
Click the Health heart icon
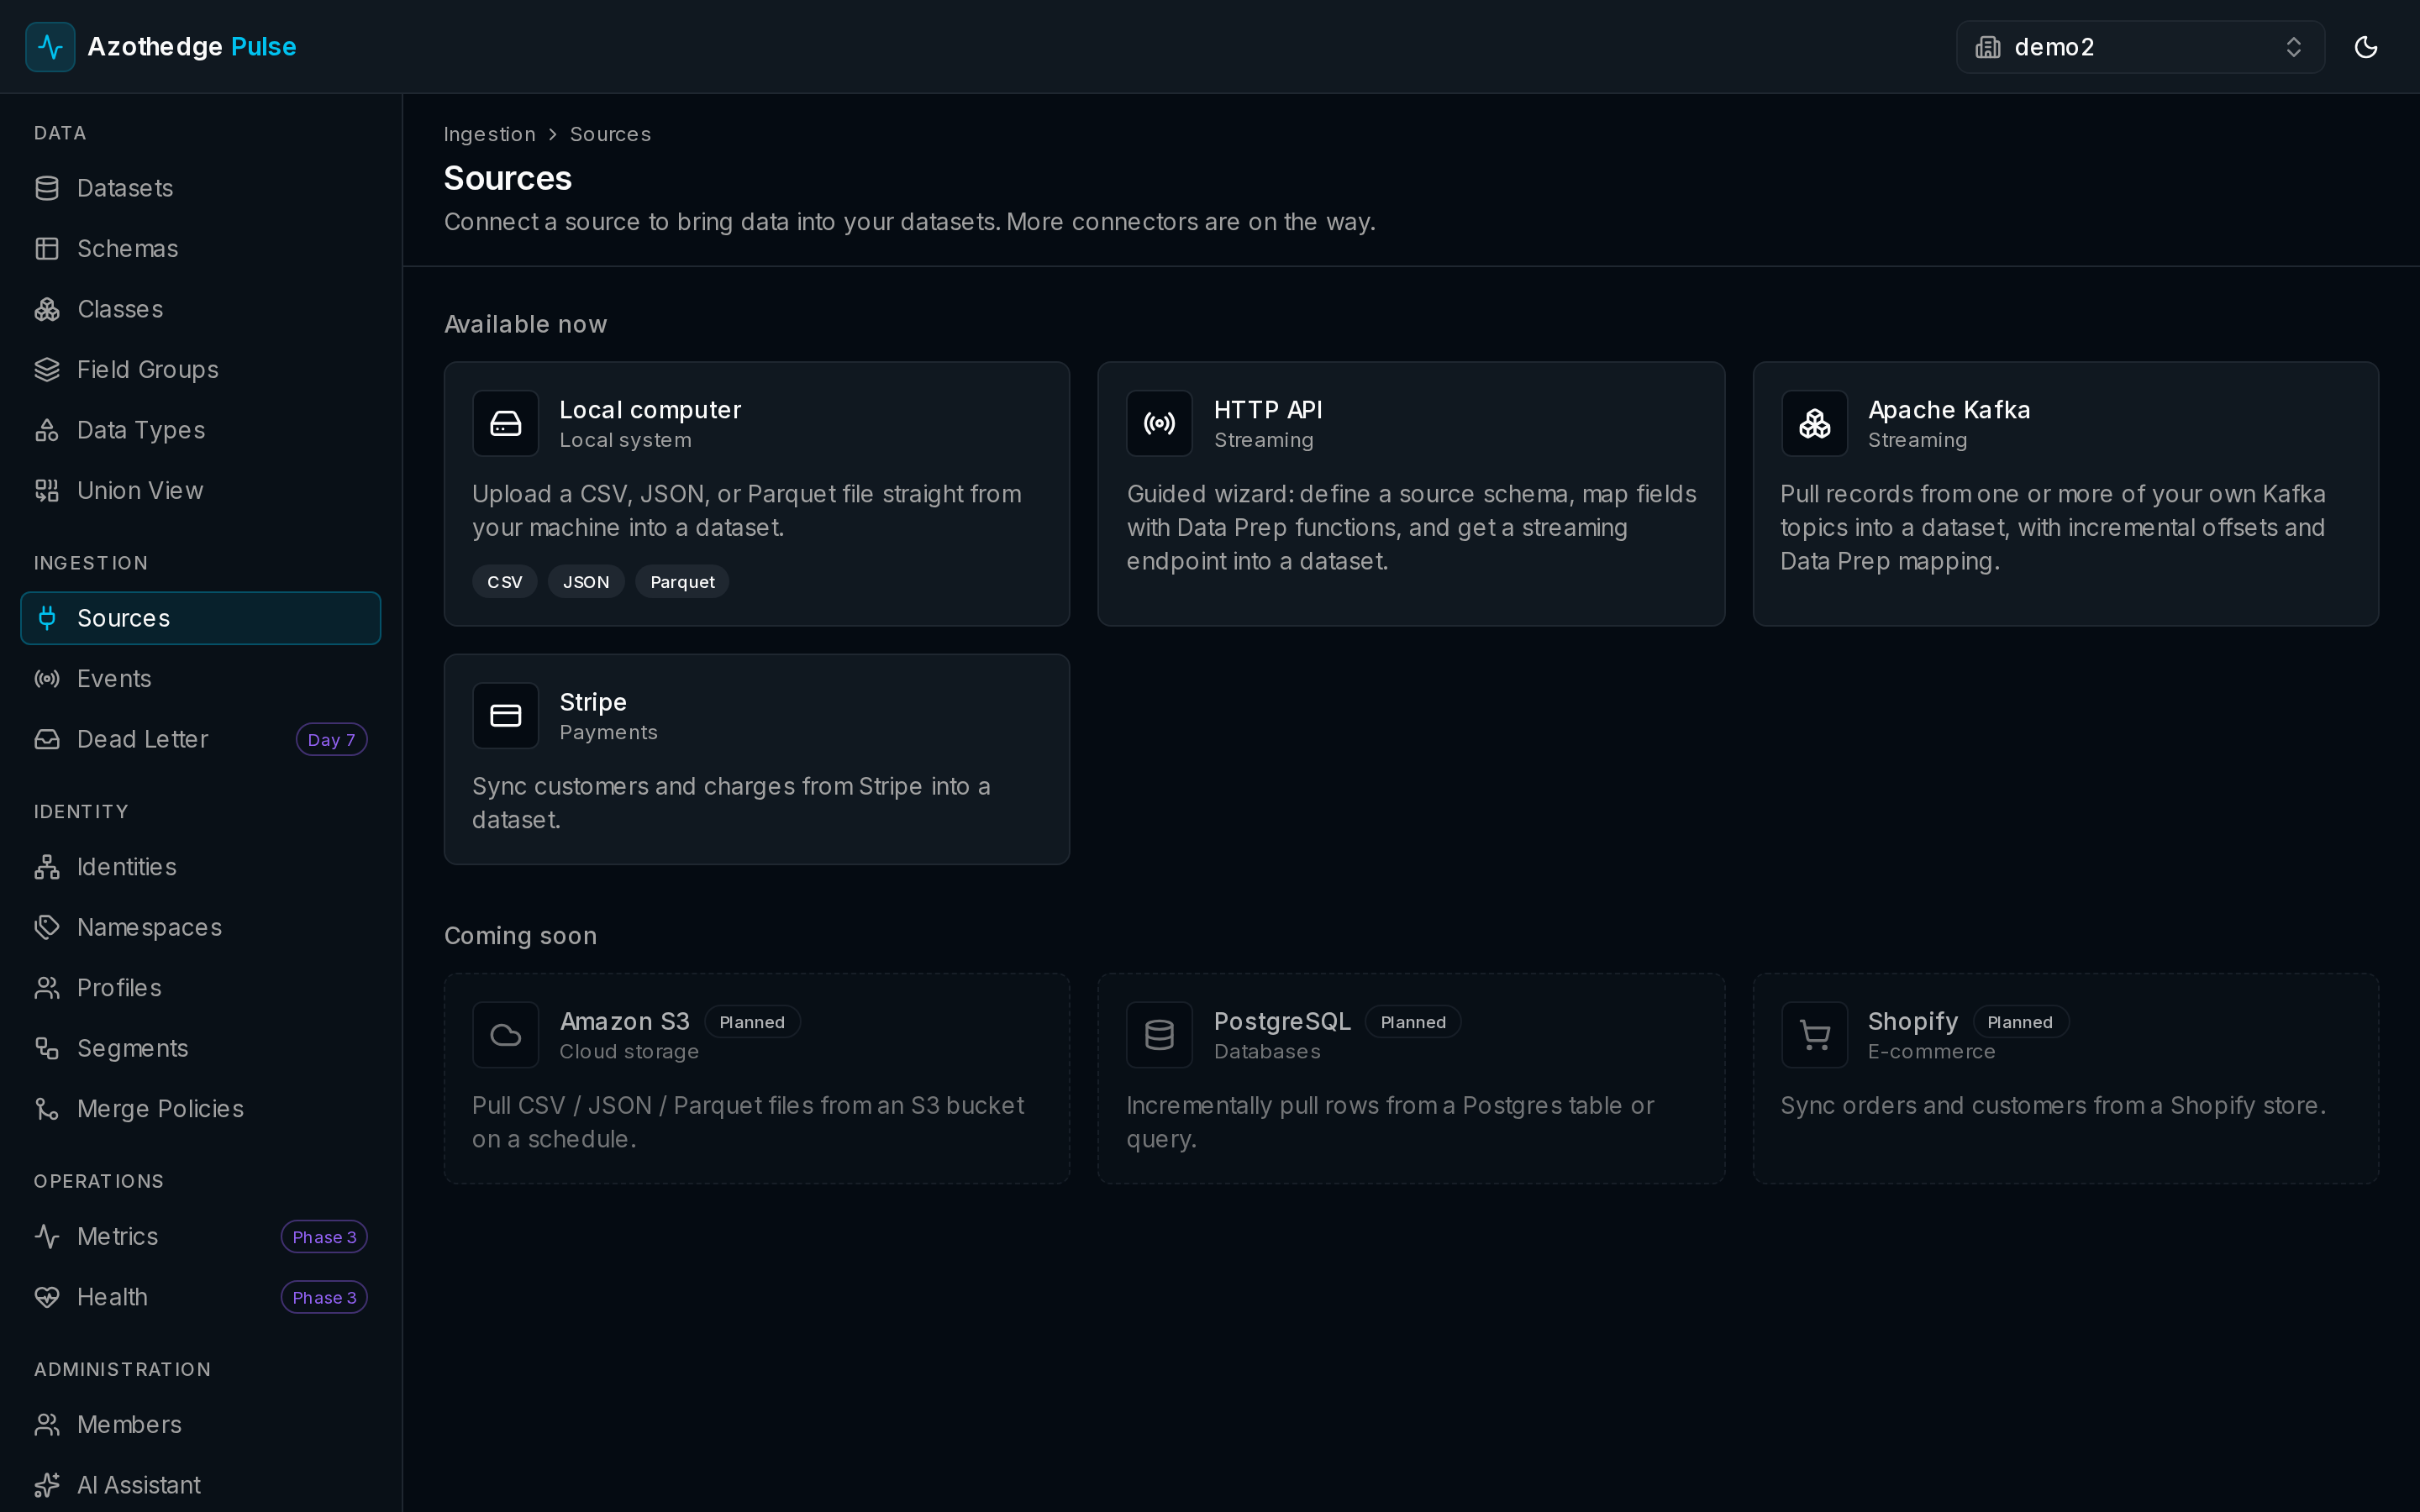tap(47, 1297)
